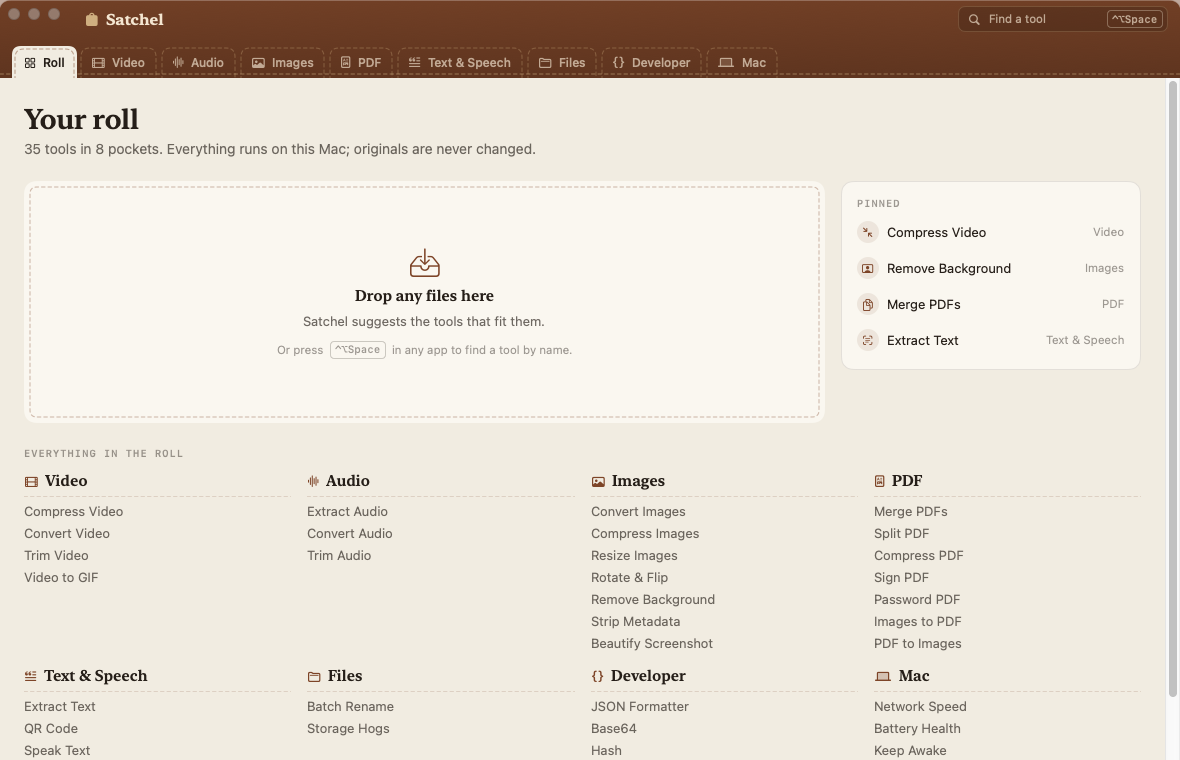The image size is (1180, 760).
Task: Open the Developer tab
Action: [651, 62]
